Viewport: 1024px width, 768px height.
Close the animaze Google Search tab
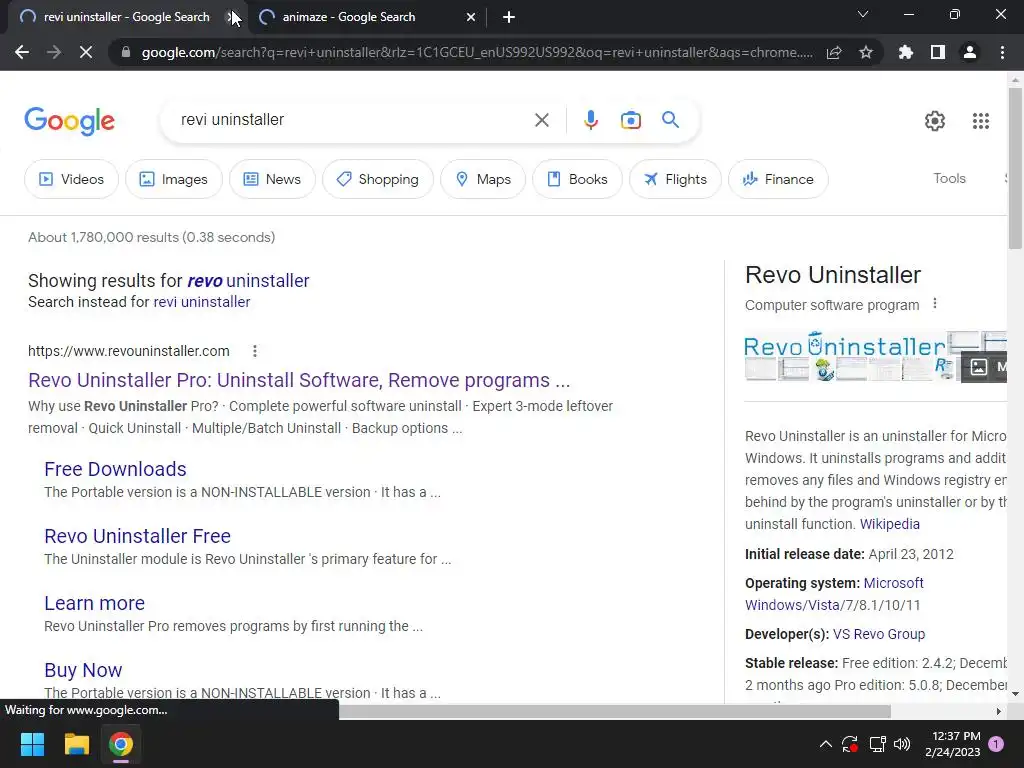coord(471,17)
